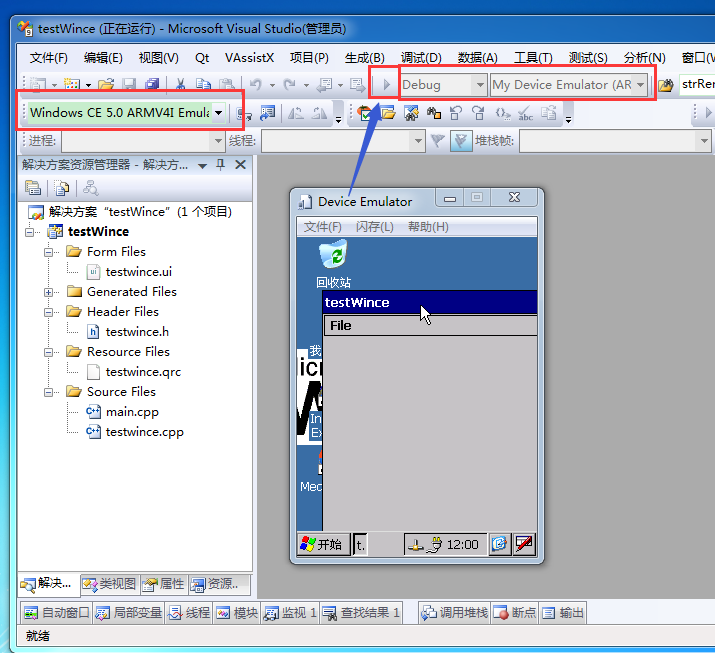Open the 堆栈帧 stack frame dropdown
715x653 pixels.
[704, 141]
